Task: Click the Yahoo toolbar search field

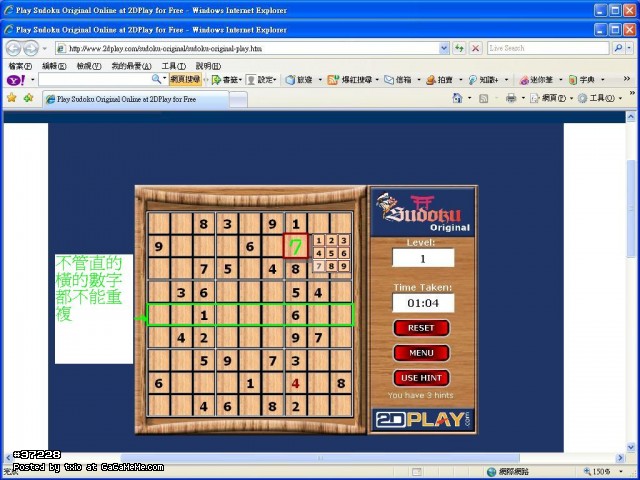Action: (95, 79)
